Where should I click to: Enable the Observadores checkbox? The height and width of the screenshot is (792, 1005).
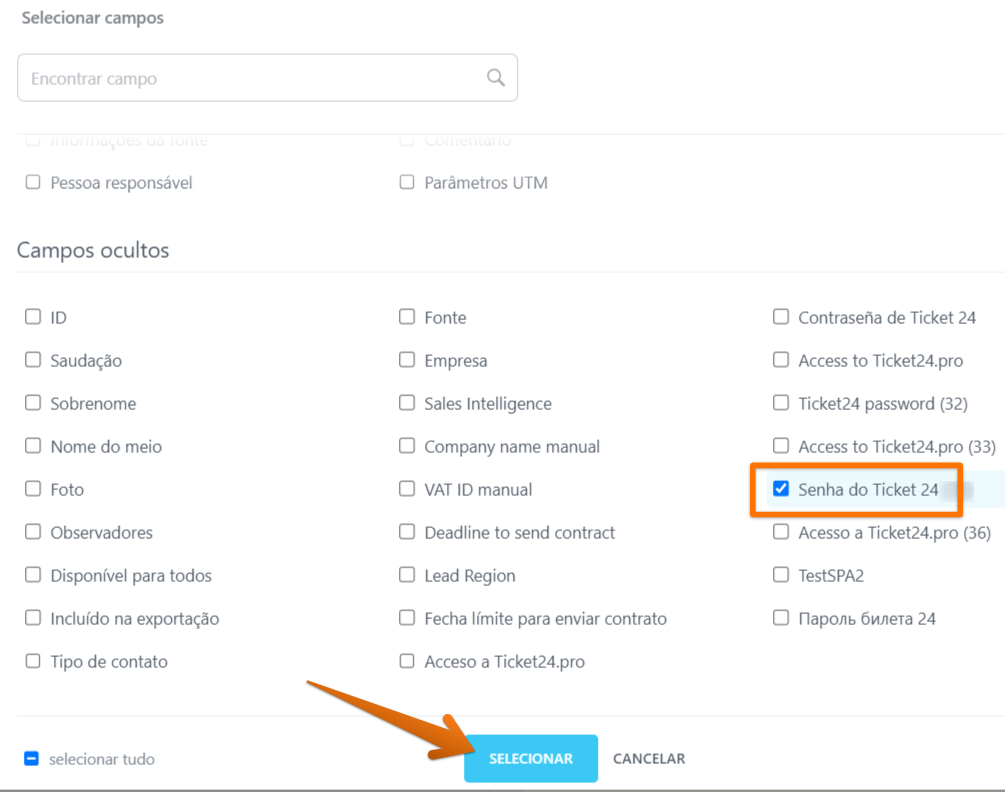pos(33,532)
